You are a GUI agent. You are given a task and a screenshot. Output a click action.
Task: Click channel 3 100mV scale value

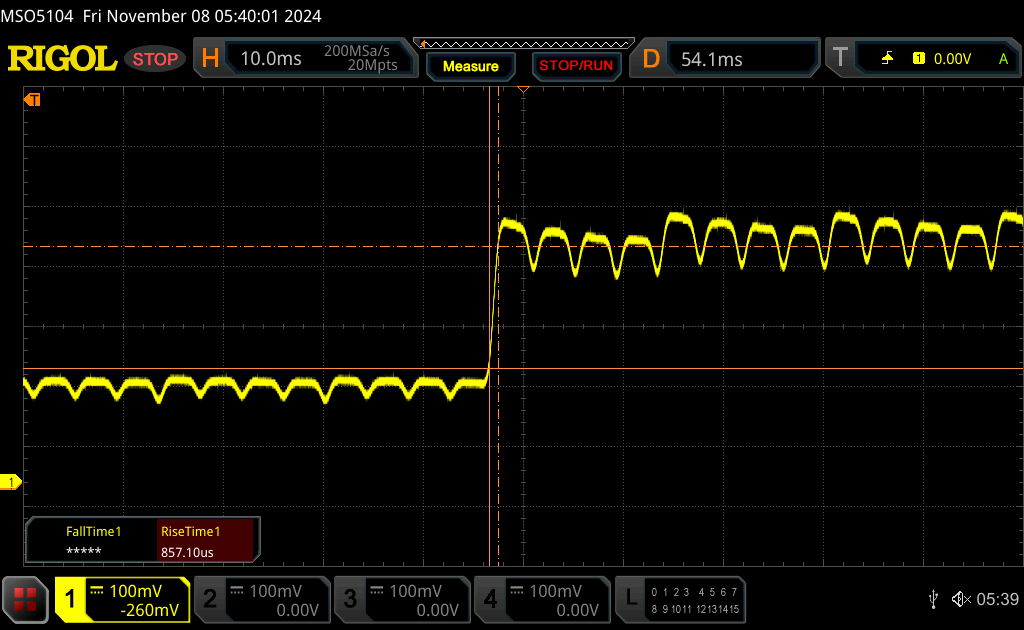pos(415,591)
